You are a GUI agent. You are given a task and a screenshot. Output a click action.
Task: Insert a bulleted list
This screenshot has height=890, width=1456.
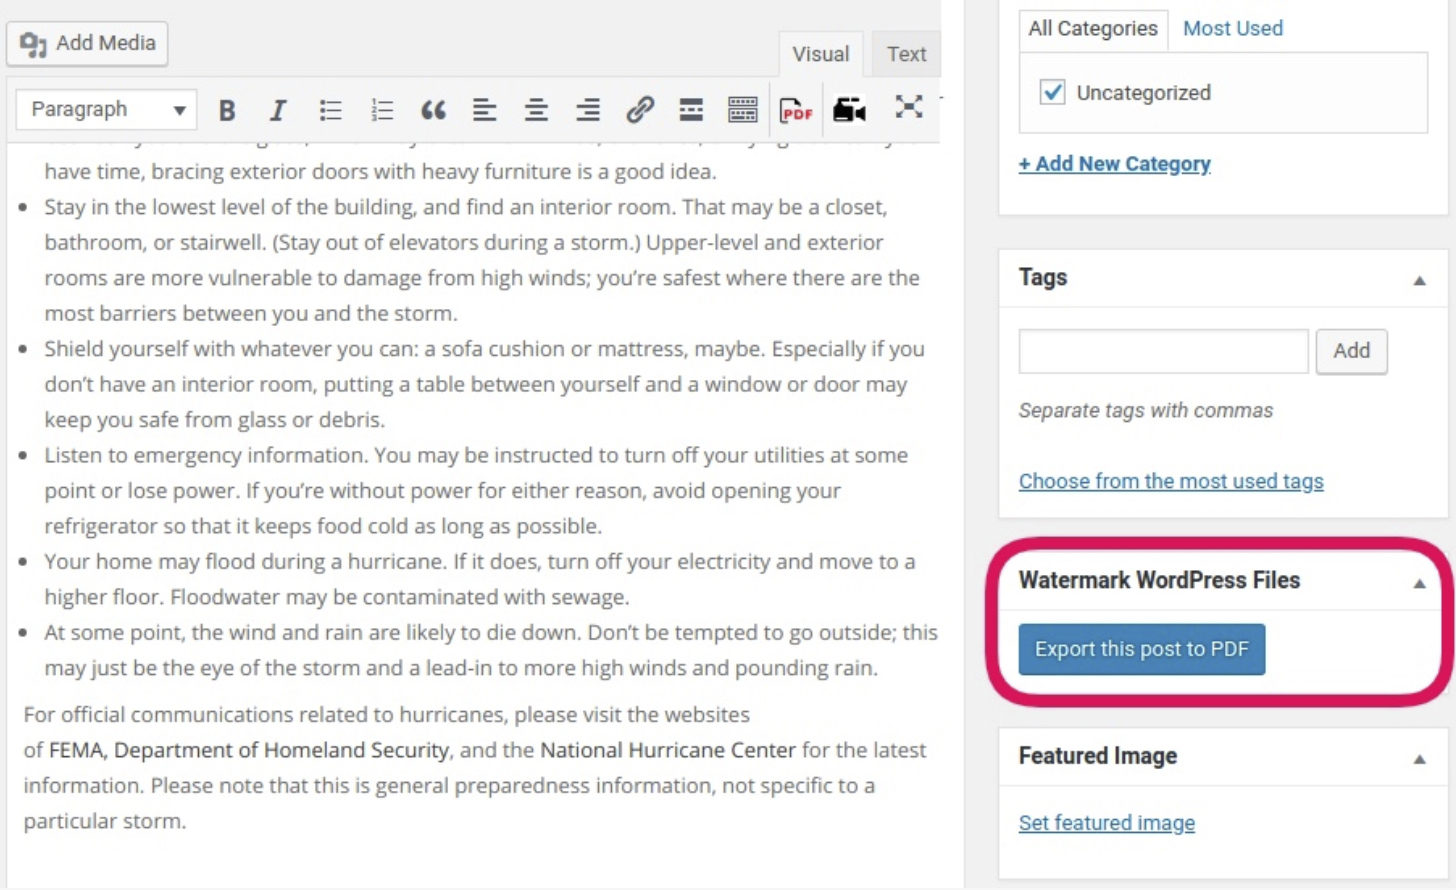[330, 110]
